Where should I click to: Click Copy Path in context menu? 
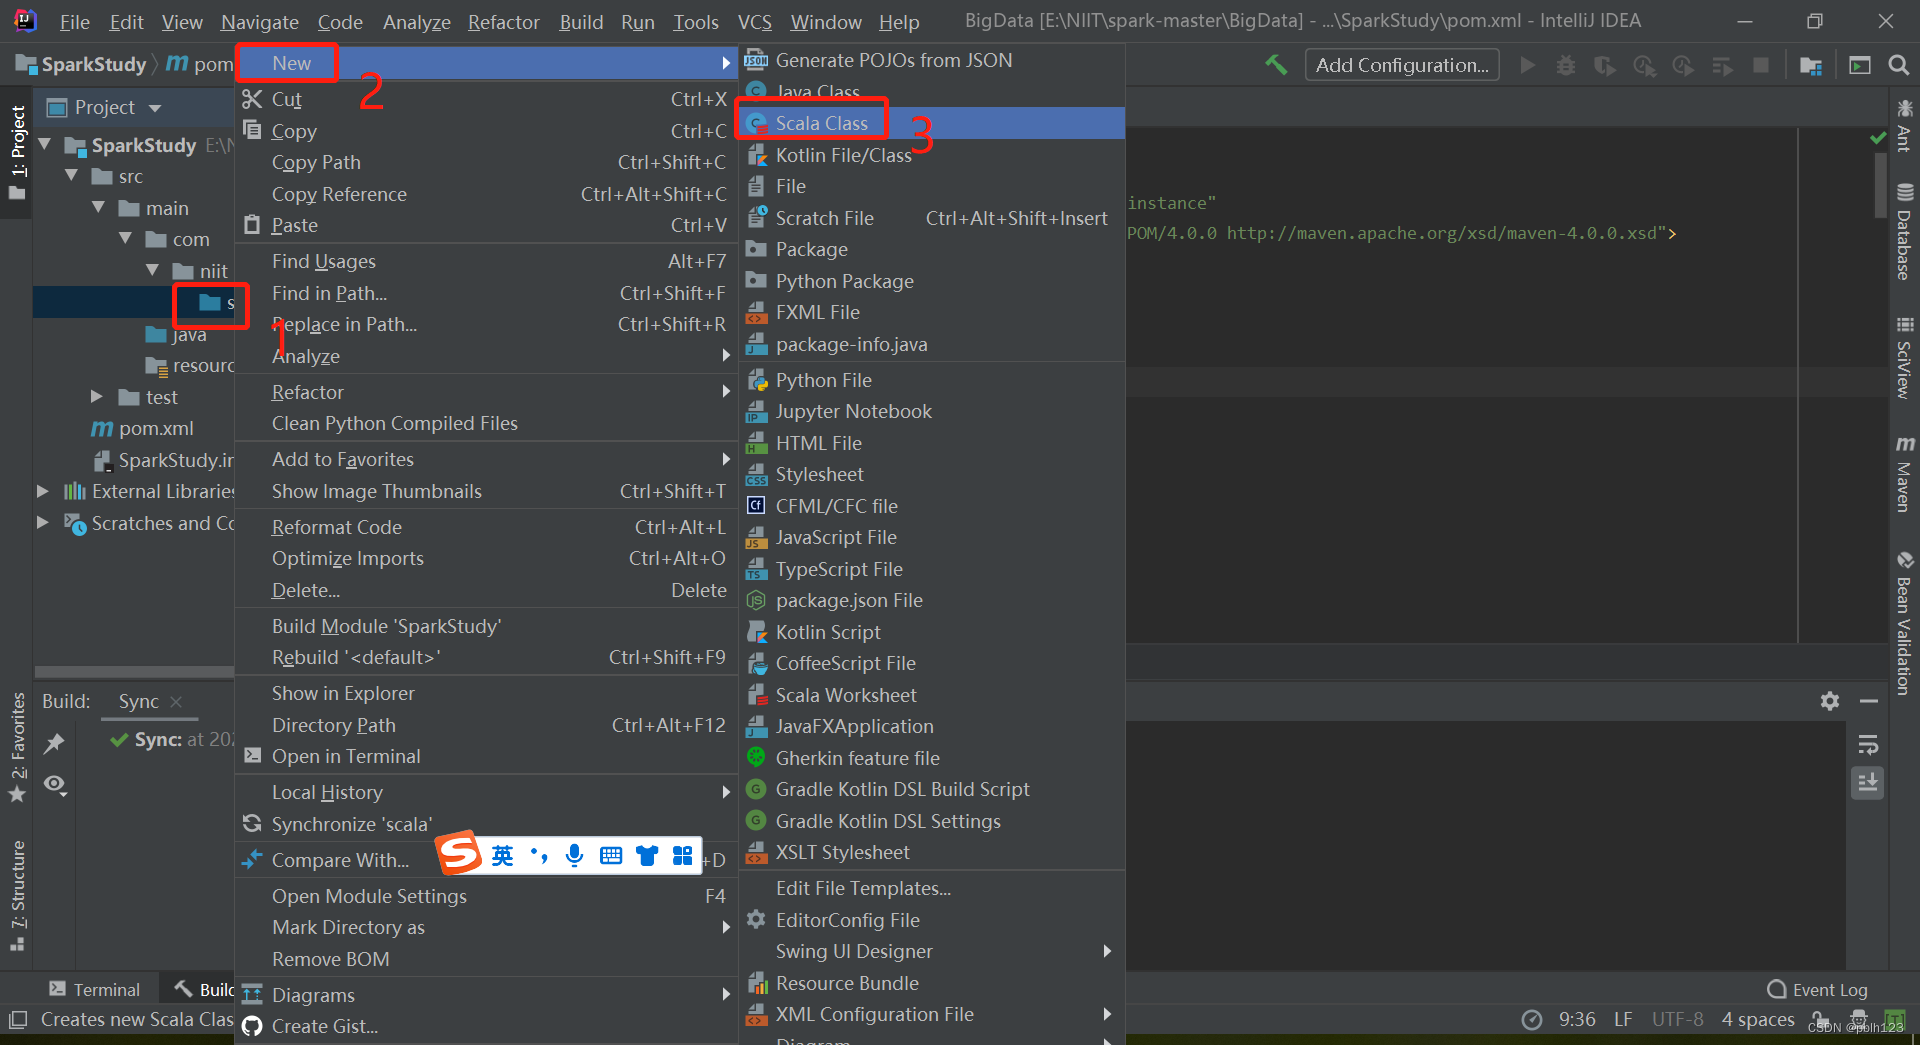point(486,162)
